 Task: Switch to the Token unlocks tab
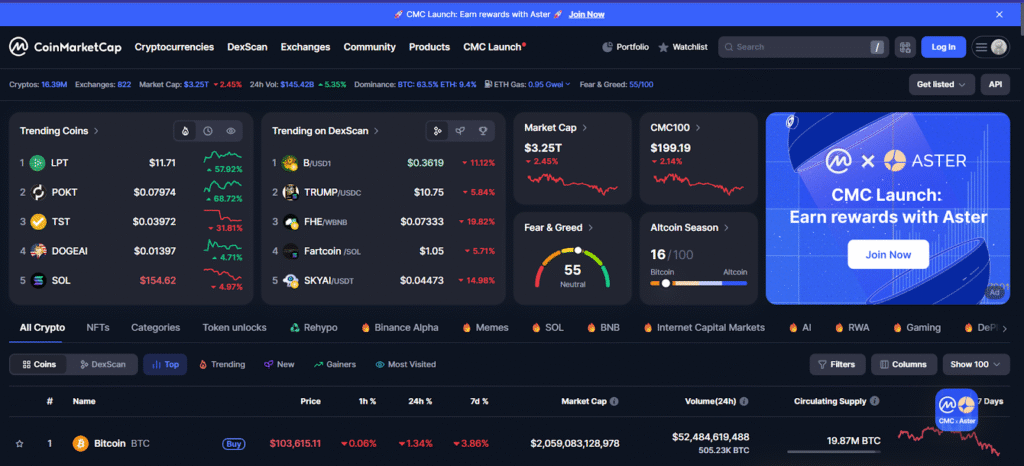tap(234, 328)
